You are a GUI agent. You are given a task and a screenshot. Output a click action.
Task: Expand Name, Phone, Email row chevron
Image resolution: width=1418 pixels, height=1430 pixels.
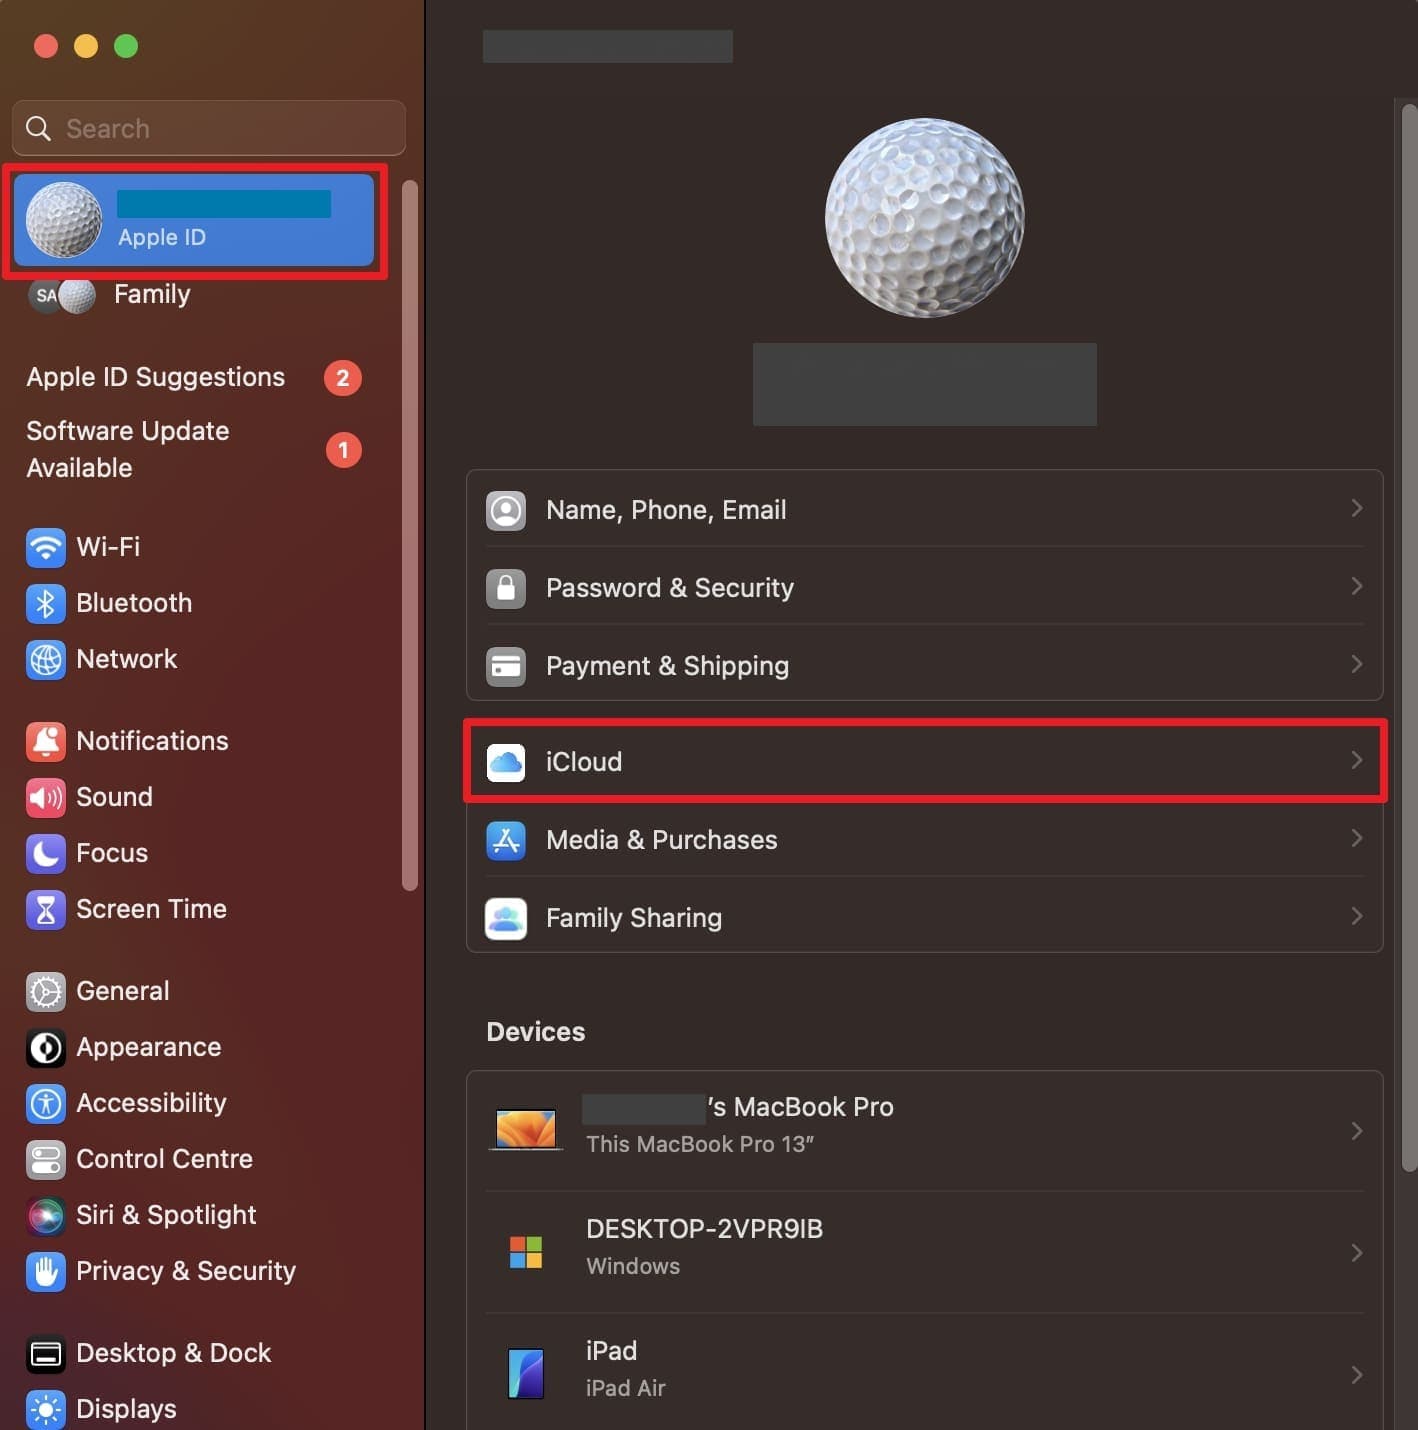1357,508
